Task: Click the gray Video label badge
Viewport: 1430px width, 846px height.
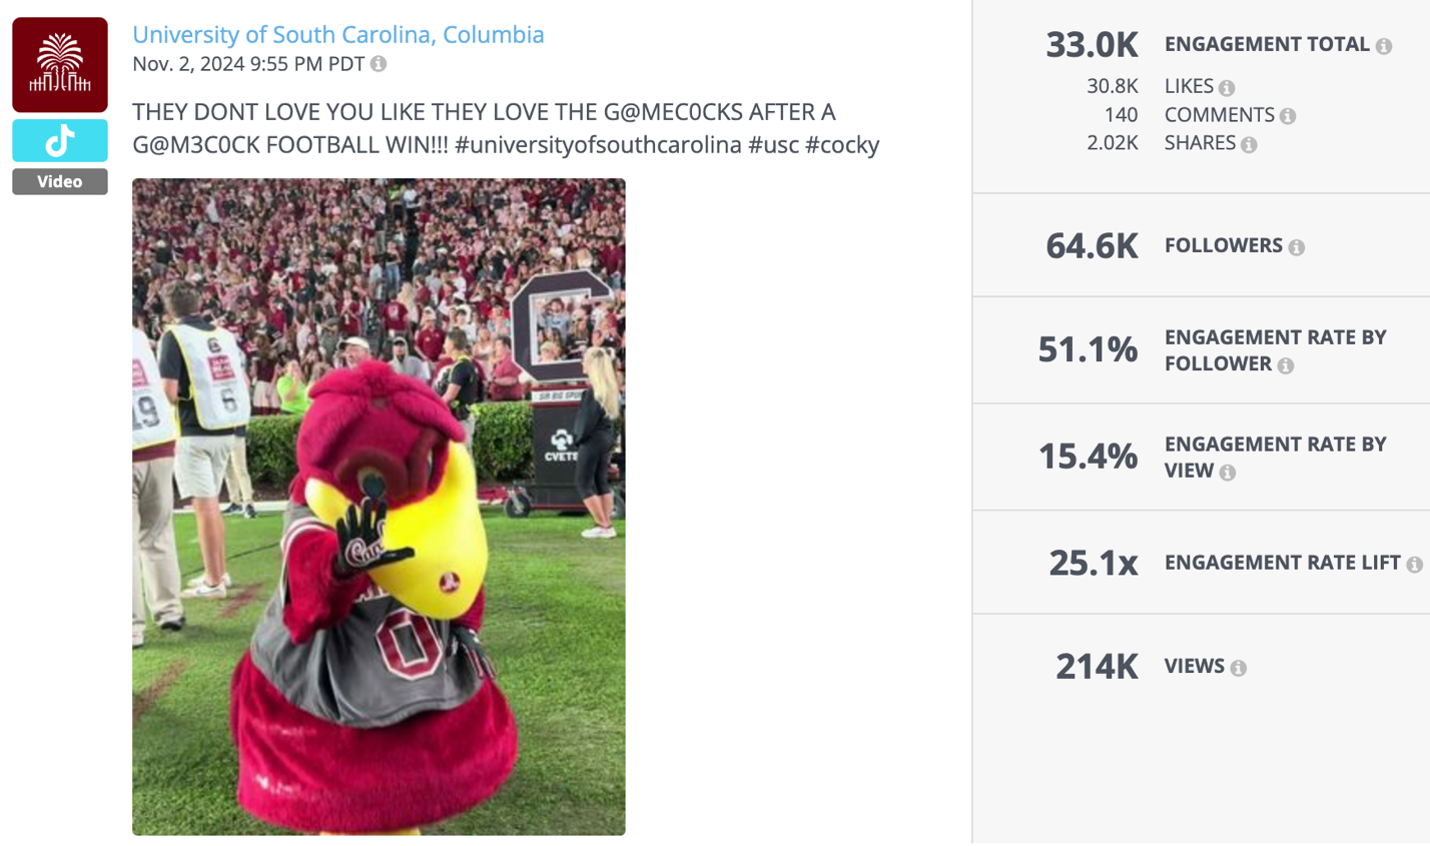Action: (59, 181)
